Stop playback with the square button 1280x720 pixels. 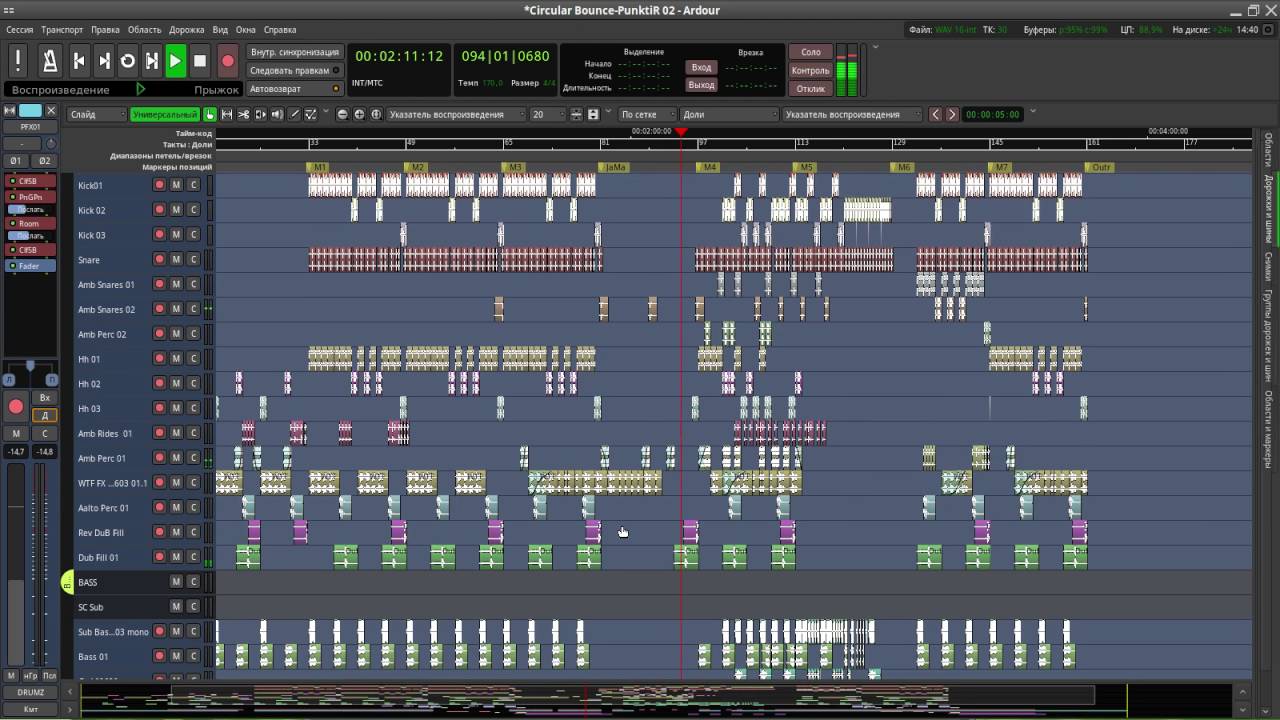200,61
